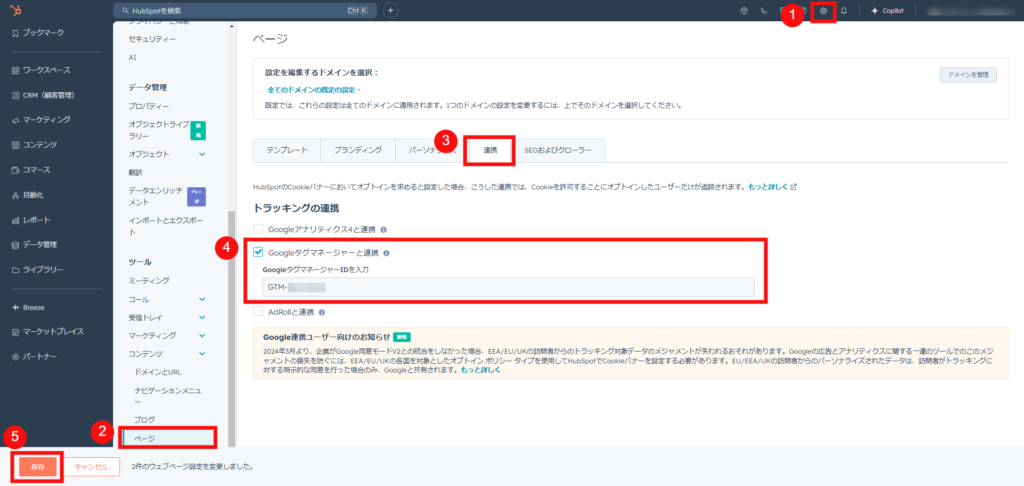Open AI settings item
The height and width of the screenshot is (486, 1024).
[133, 57]
